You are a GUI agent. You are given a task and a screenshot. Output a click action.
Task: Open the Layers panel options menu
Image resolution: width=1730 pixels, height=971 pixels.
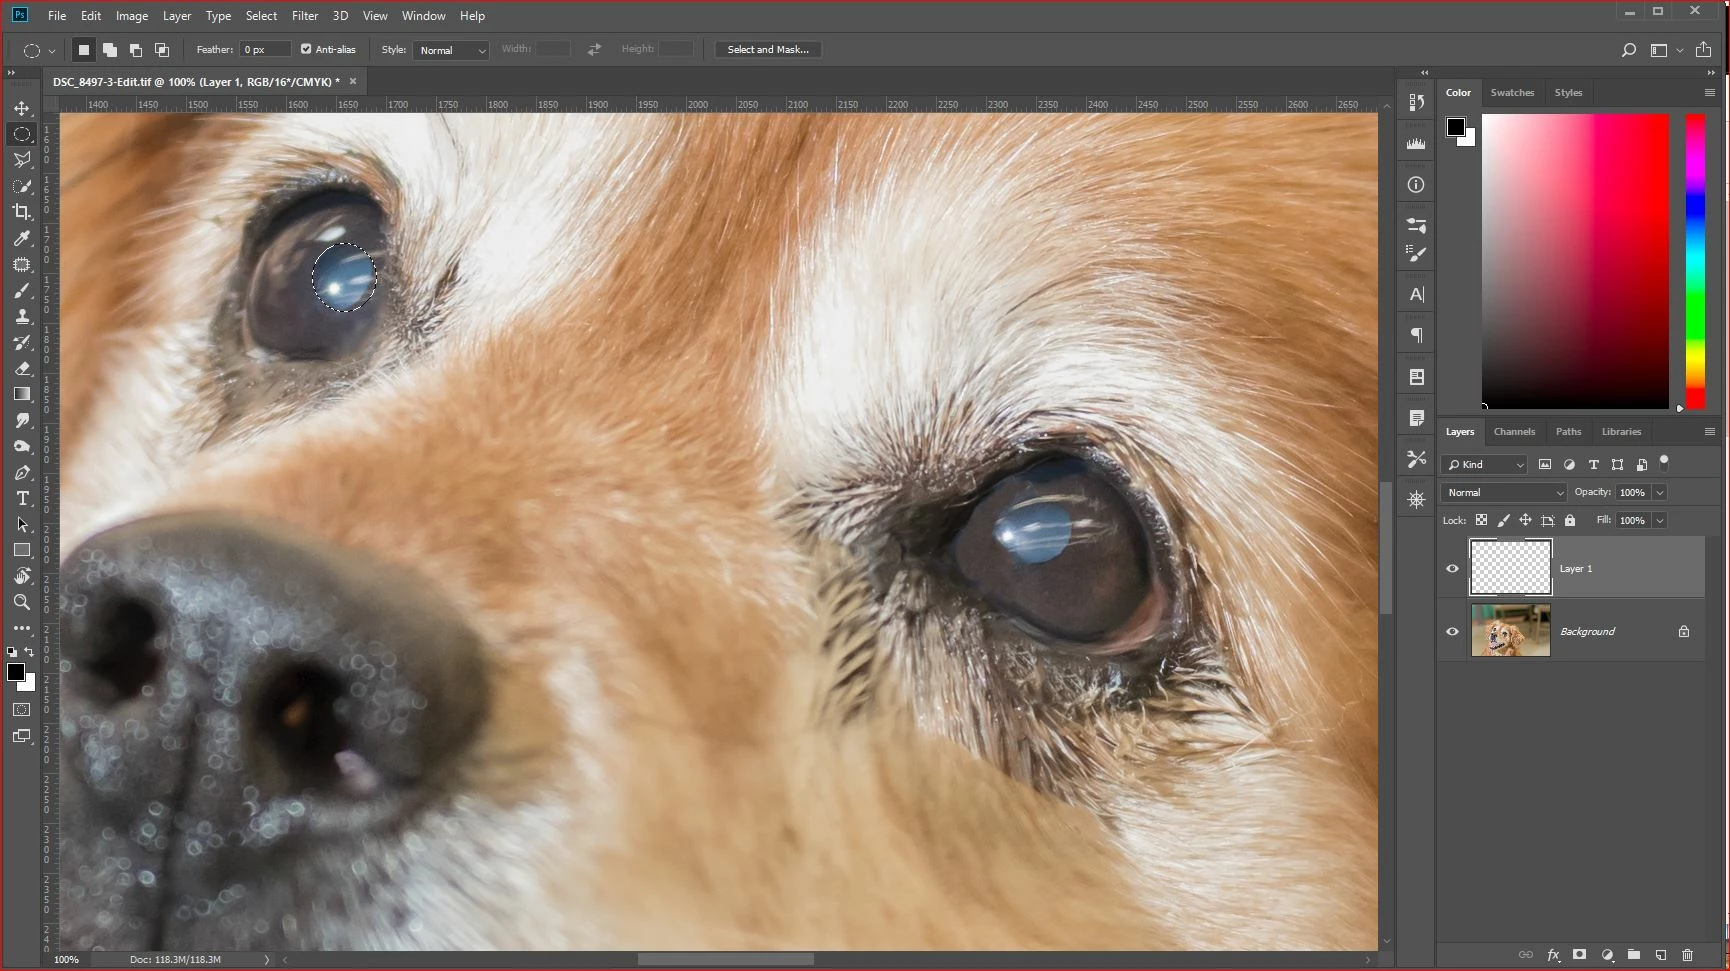(1710, 432)
